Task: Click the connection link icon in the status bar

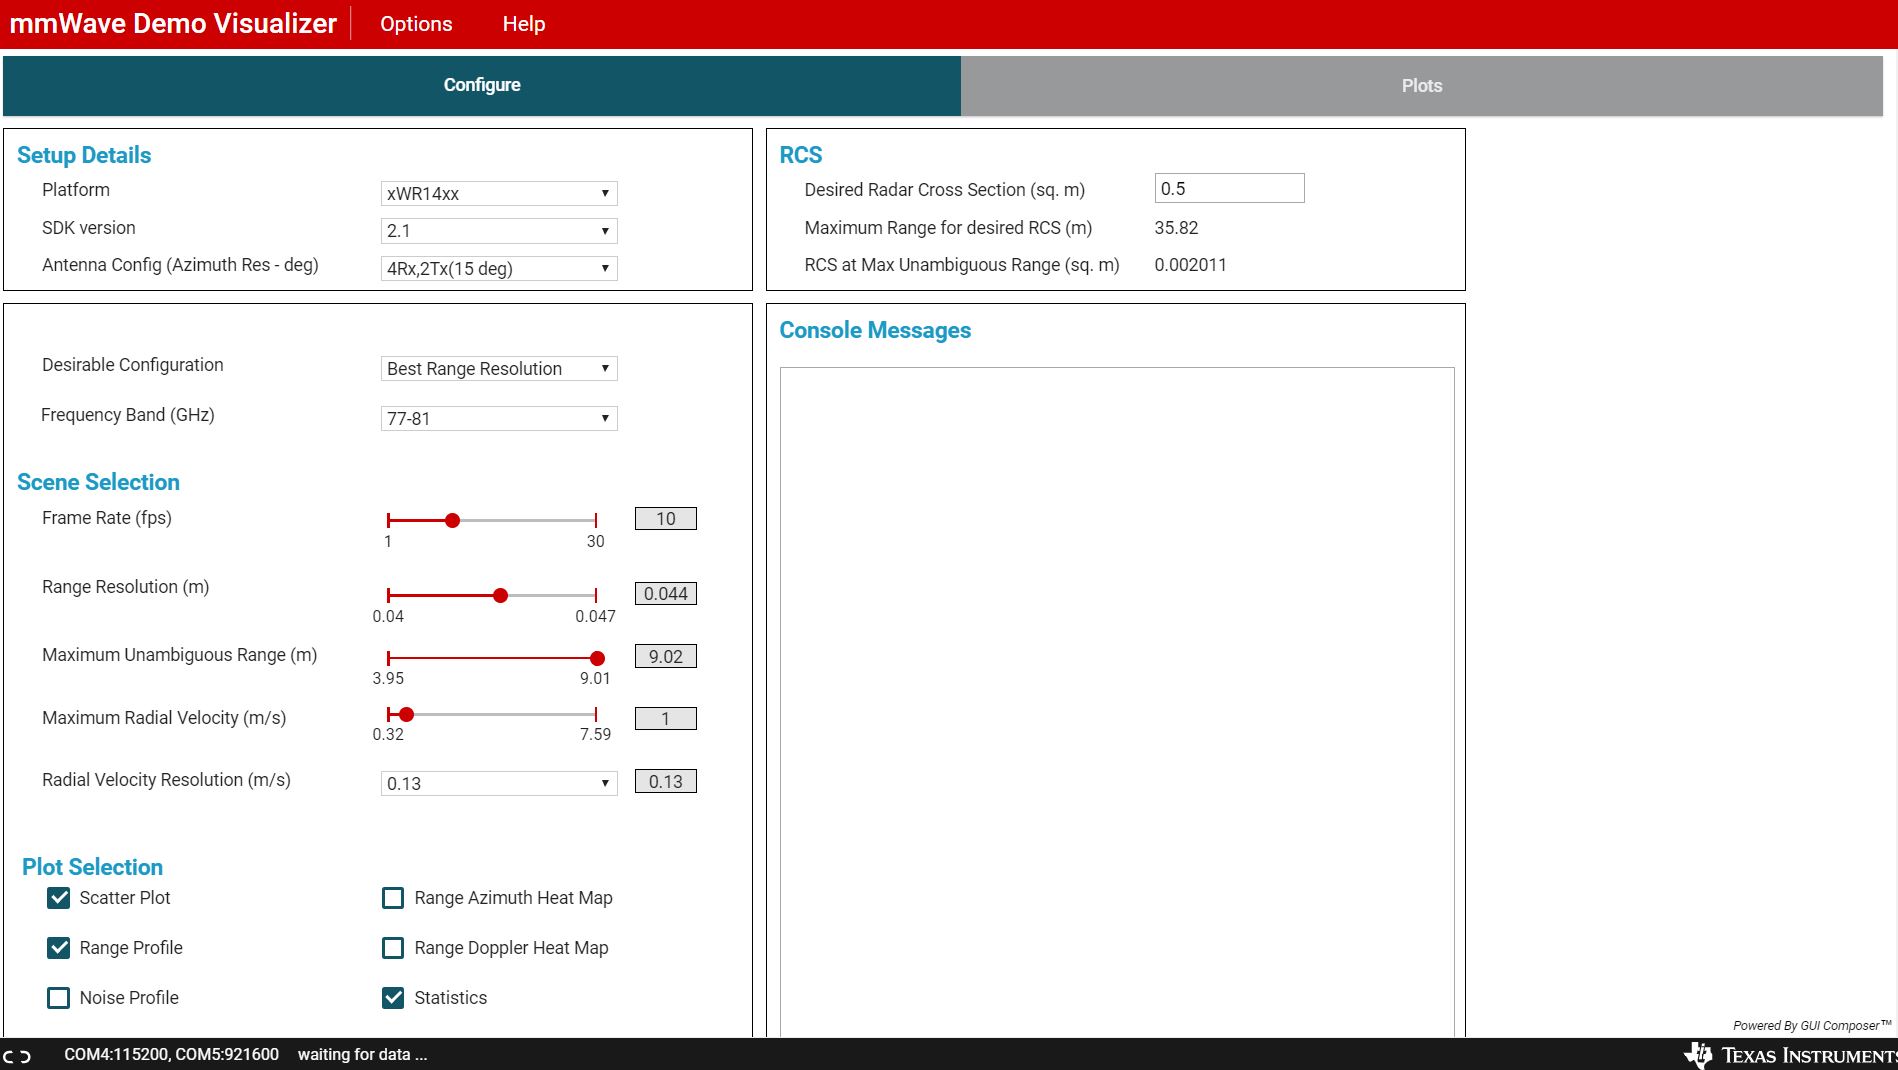Action: [x=17, y=1055]
